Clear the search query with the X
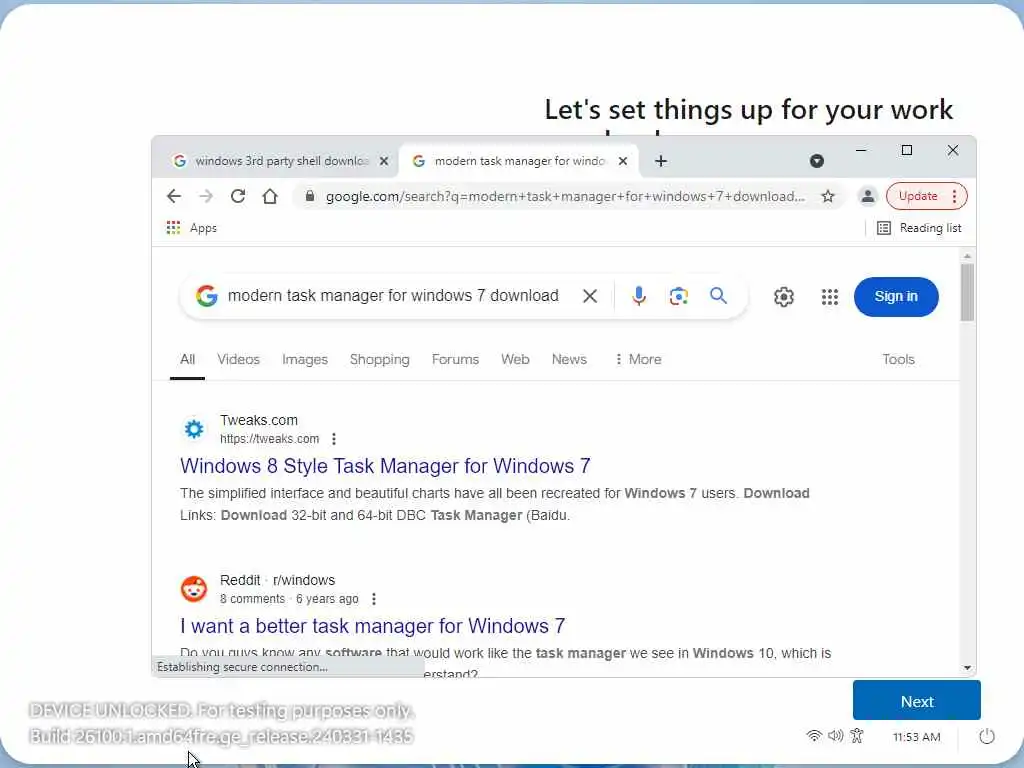This screenshot has height=768, width=1024. click(590, 296)
